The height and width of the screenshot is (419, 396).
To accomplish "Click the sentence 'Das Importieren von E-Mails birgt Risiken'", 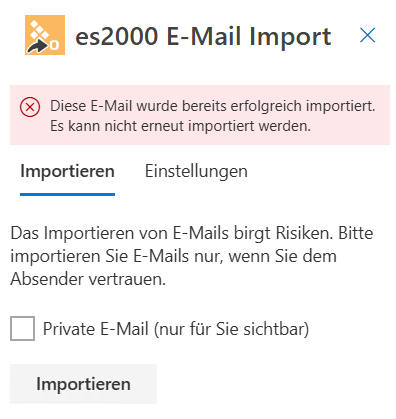I will tap(172, 233).
